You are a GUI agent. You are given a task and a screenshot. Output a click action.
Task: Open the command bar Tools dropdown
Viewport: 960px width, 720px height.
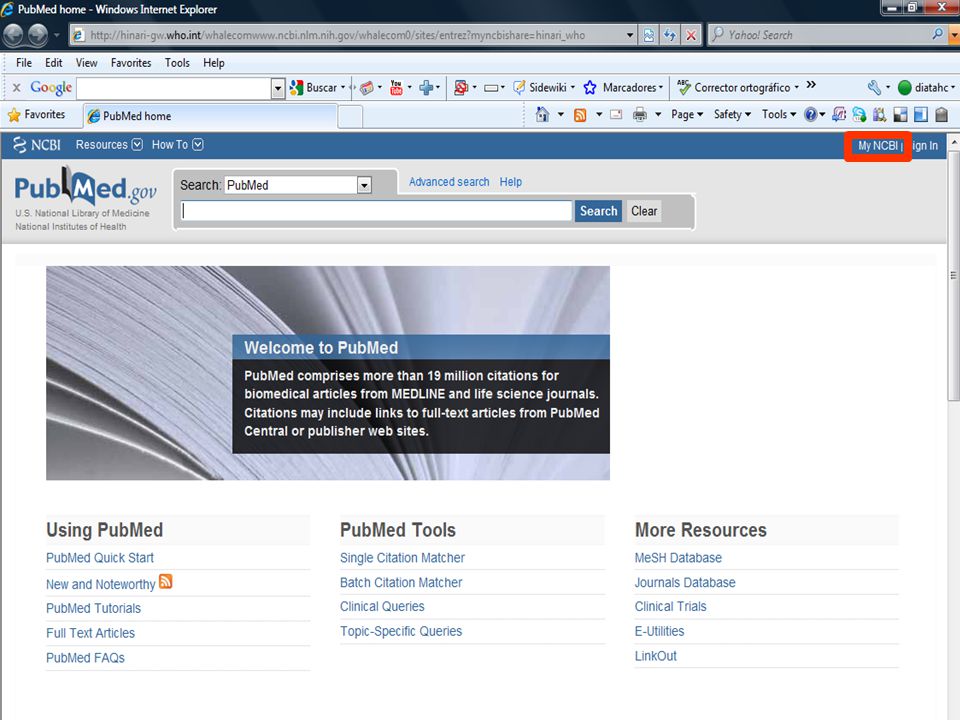[x=779, y=114]
